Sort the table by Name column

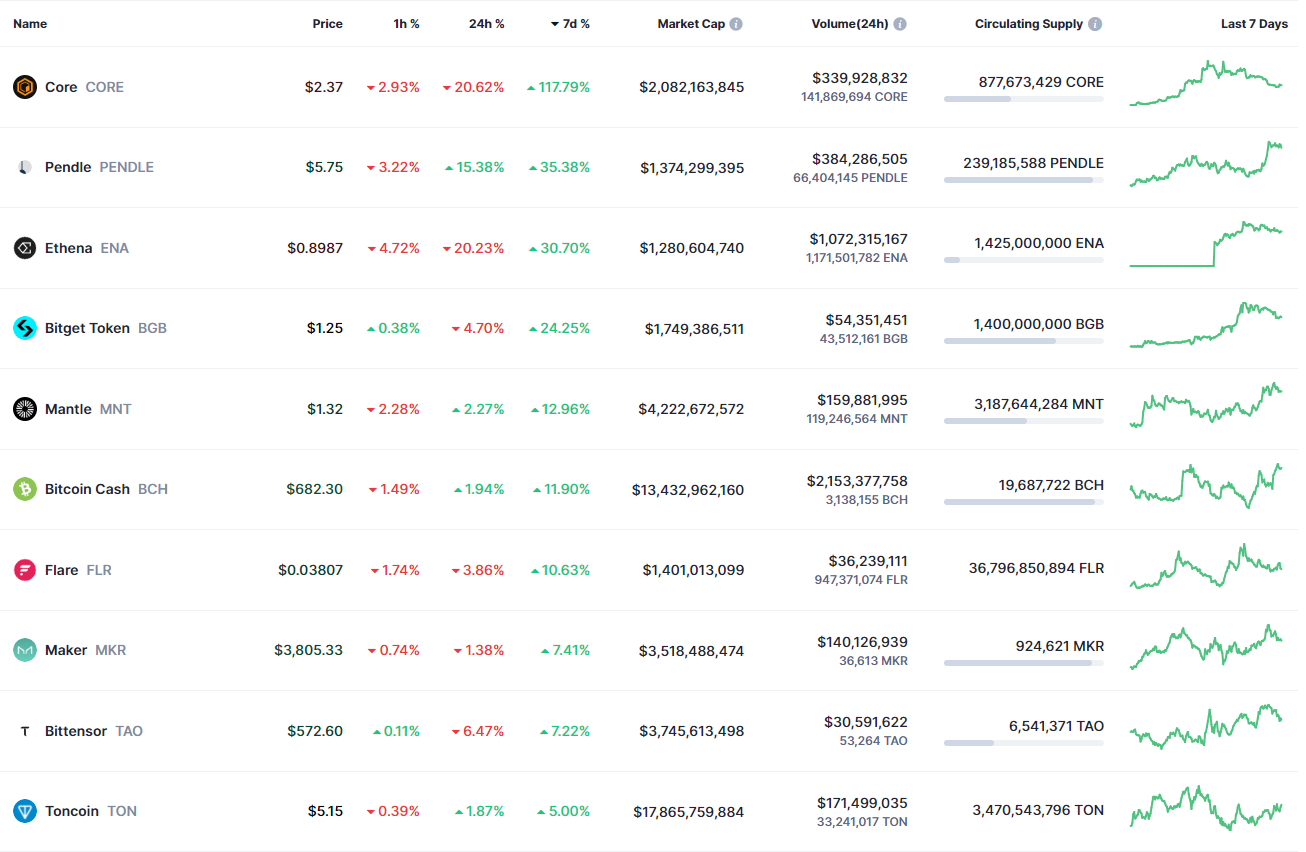[30, 23]
